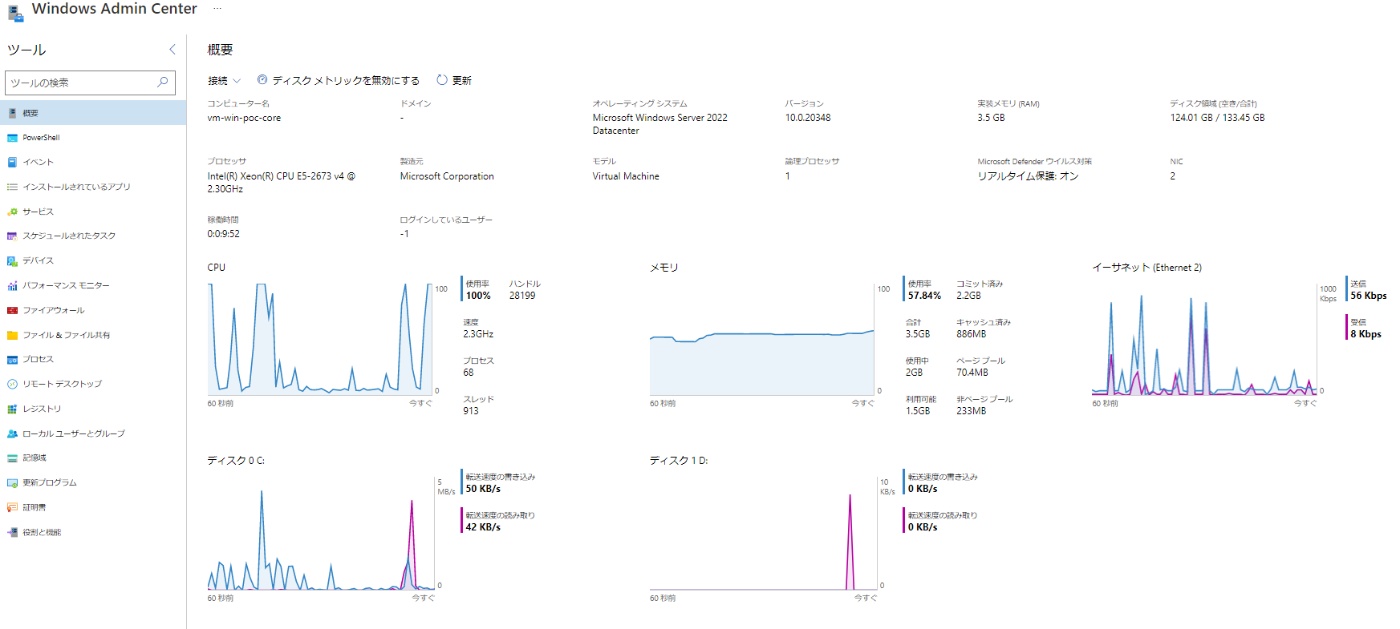Screen dimensions: 1400x629
Task: Click the デバイス tool icon
Action: coord(12,260)
